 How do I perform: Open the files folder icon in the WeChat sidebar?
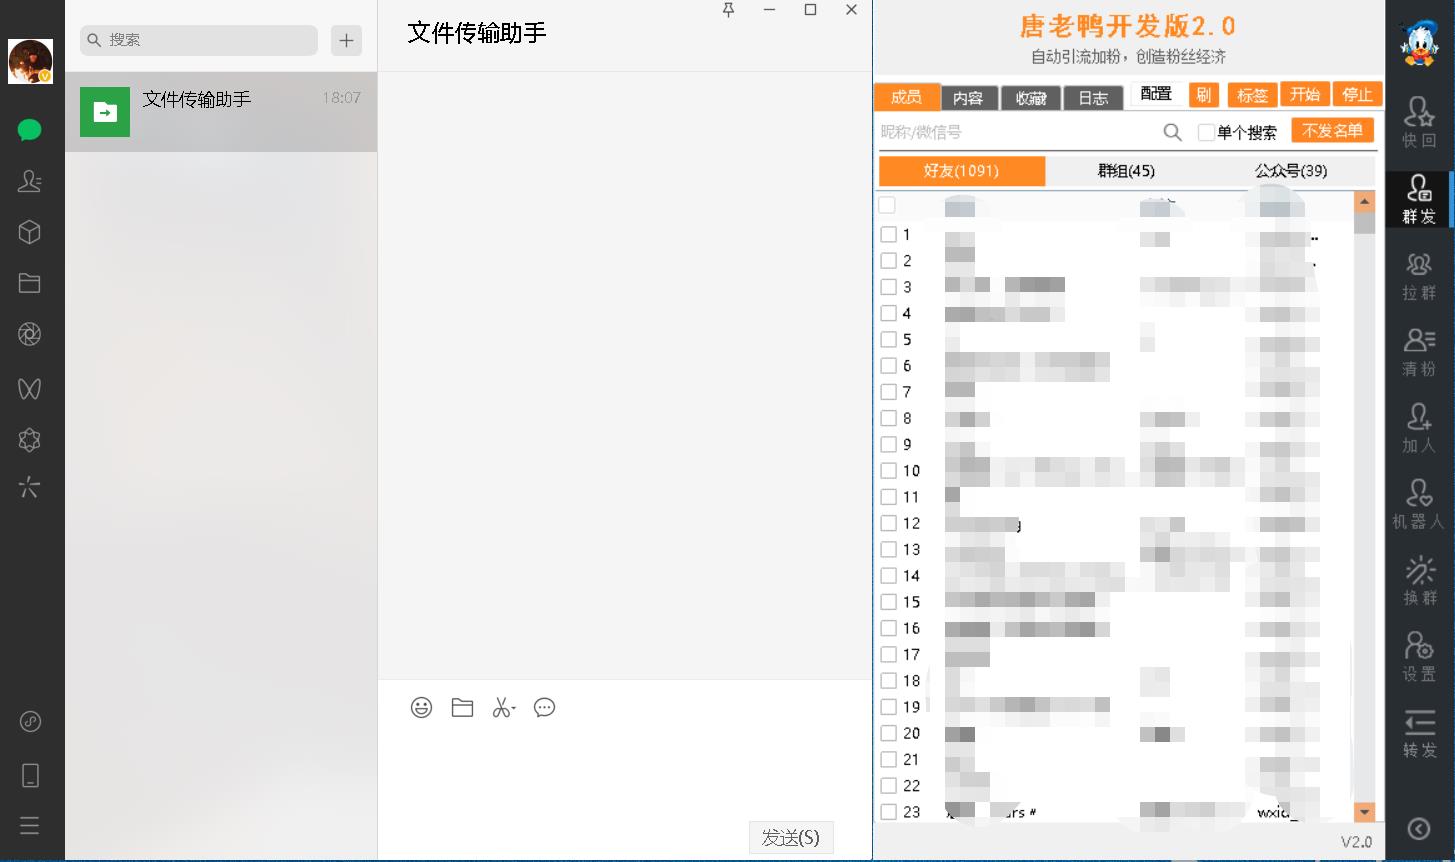pos(30,283)
